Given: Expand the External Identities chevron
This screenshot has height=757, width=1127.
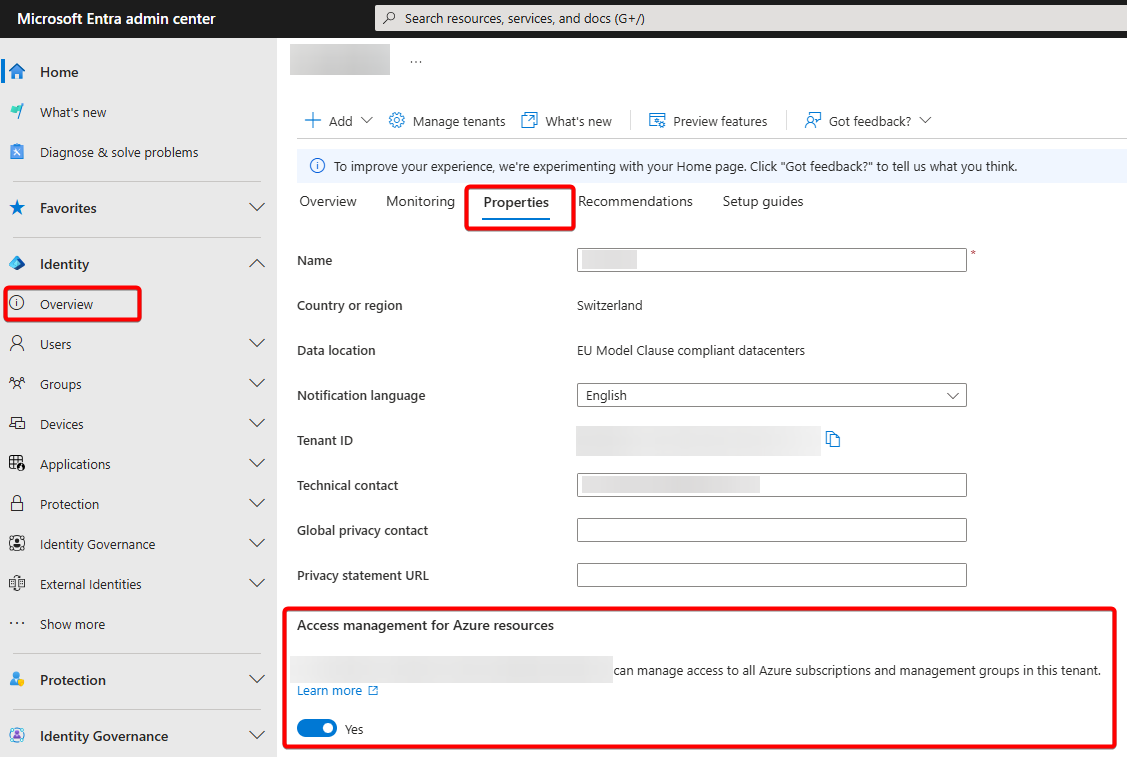Looking at the screenshot, I should coord(257,583).
